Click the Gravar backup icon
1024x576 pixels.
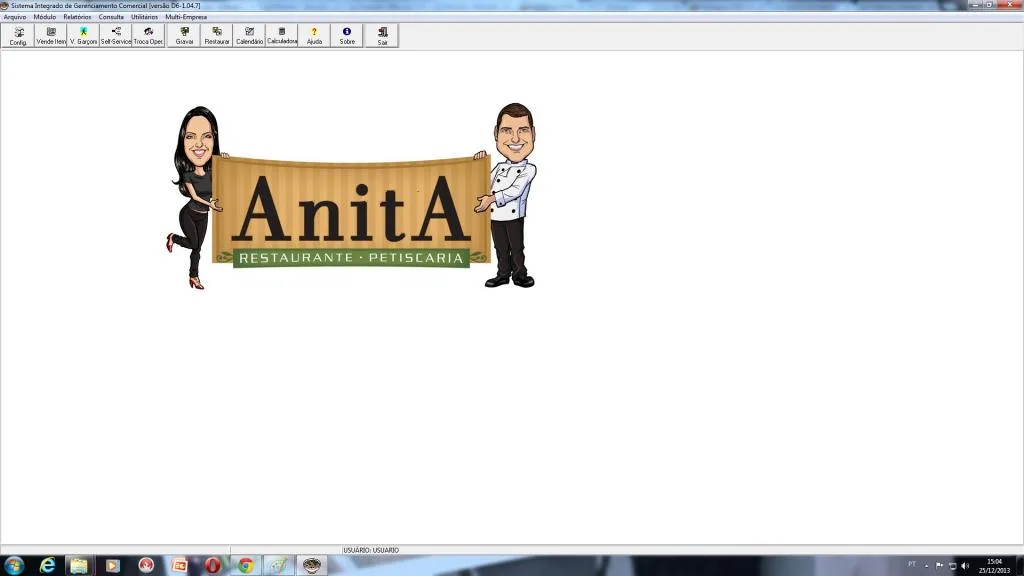pyautogui.click(x=184, y=36)
